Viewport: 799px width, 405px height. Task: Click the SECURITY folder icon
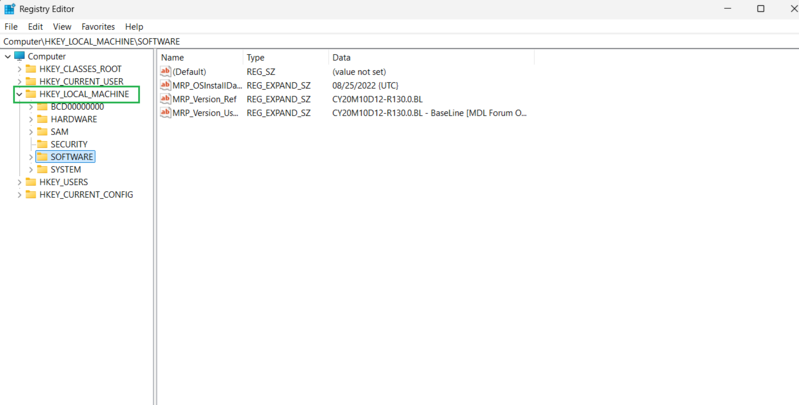[42, 144]
